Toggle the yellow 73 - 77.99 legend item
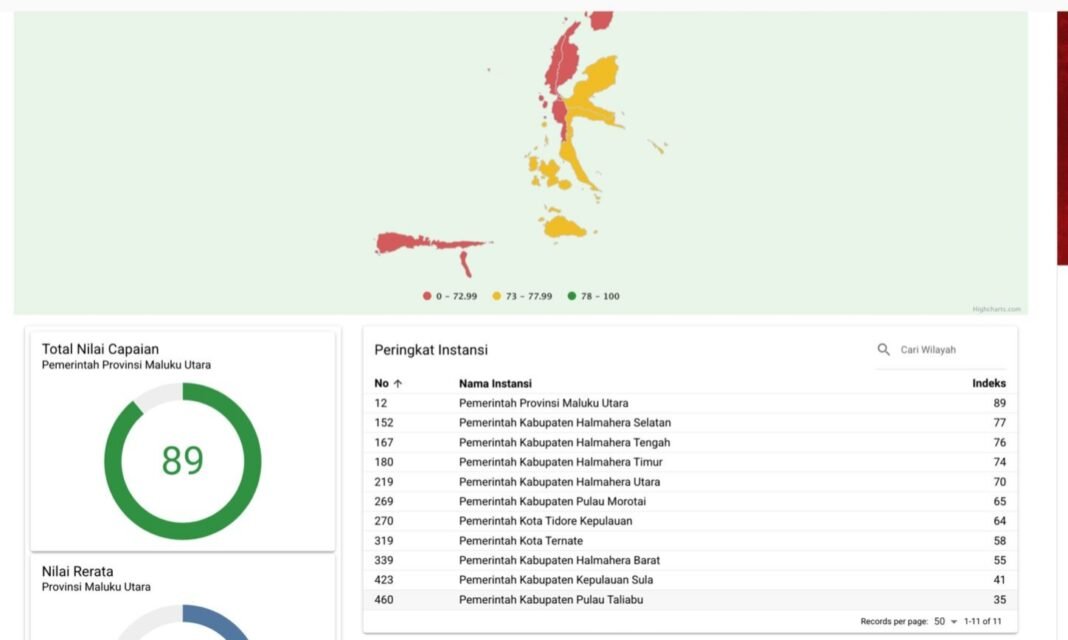Screen dimensions: 1068x640 [x=522, y=296]
